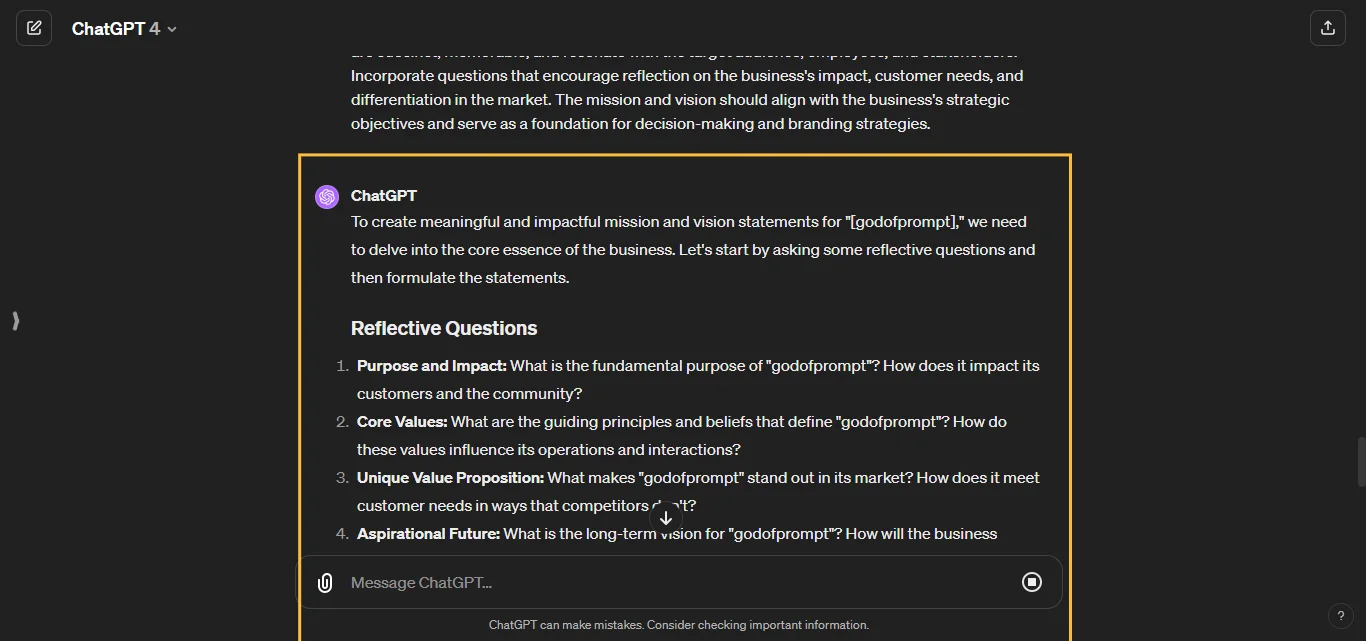
Task: Click the Reflective Questions heading
Action: click(444, 328)
